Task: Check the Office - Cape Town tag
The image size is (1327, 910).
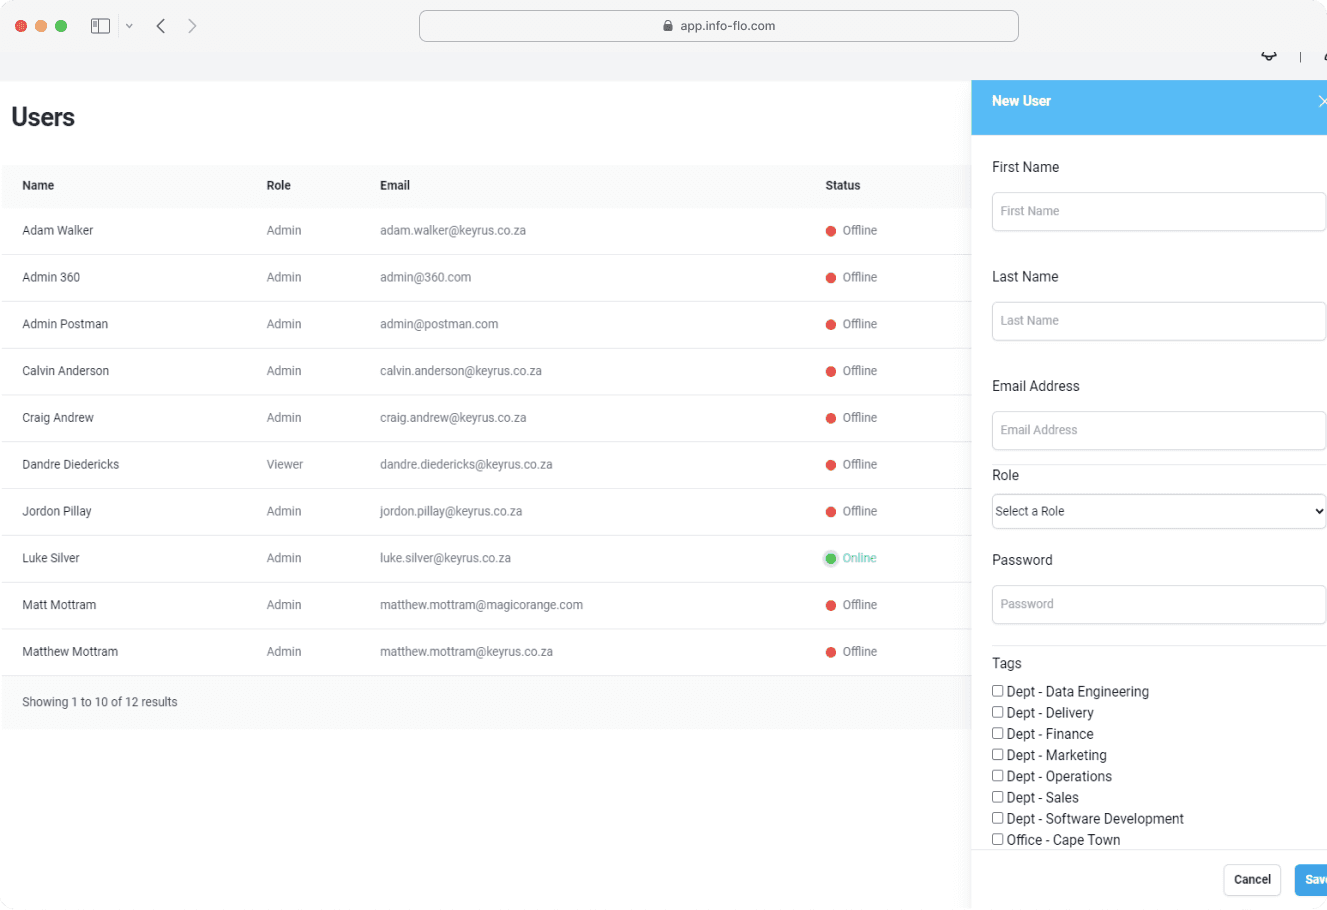Action: click(997, 840)
